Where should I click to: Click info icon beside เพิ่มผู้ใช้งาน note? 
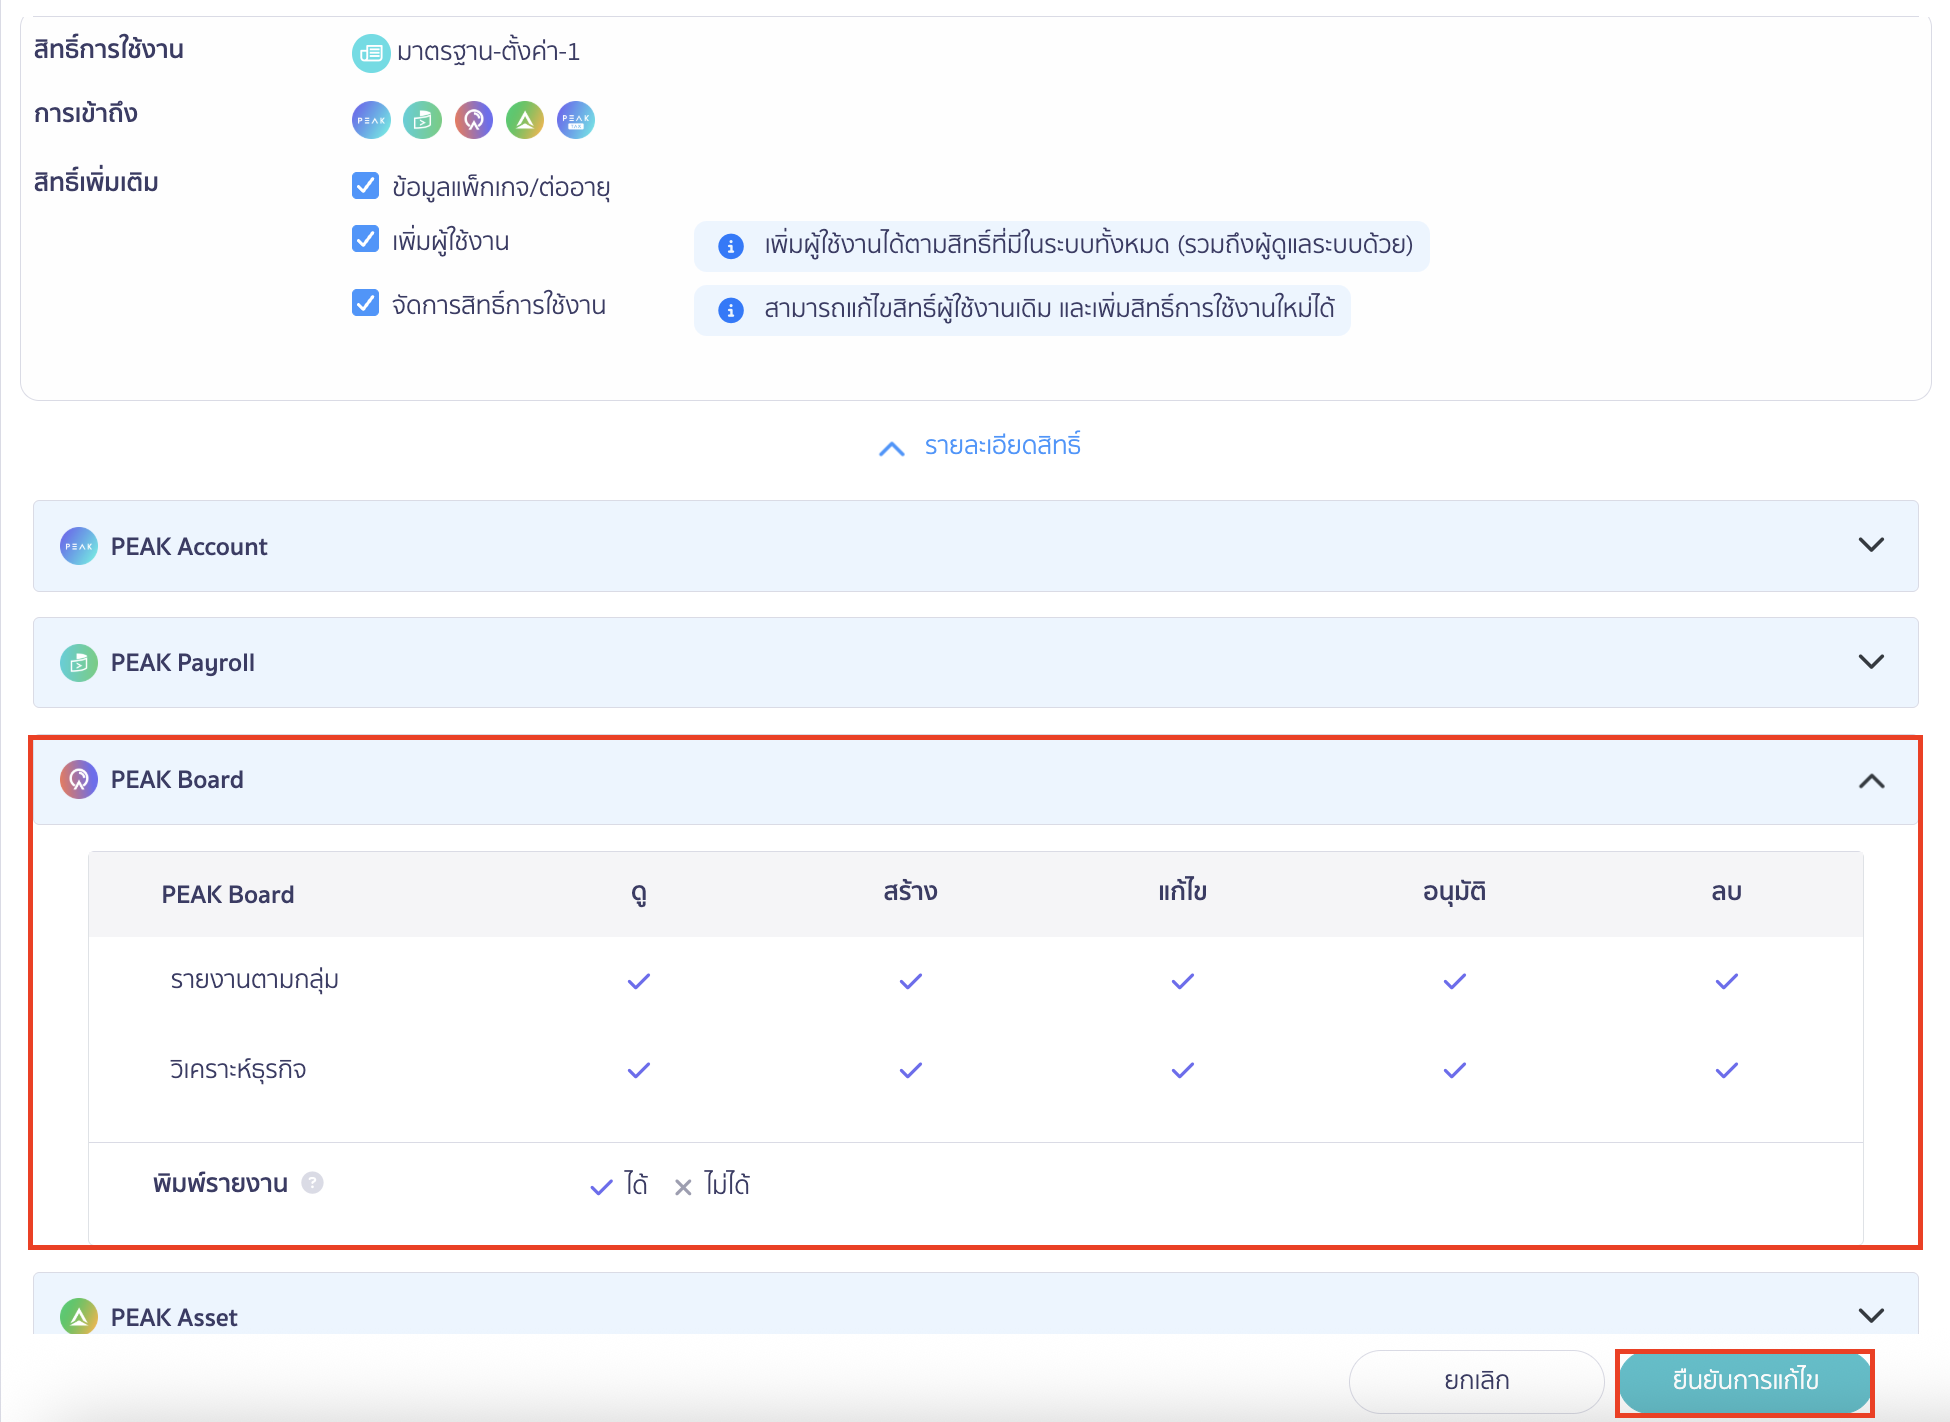(731, 246)
